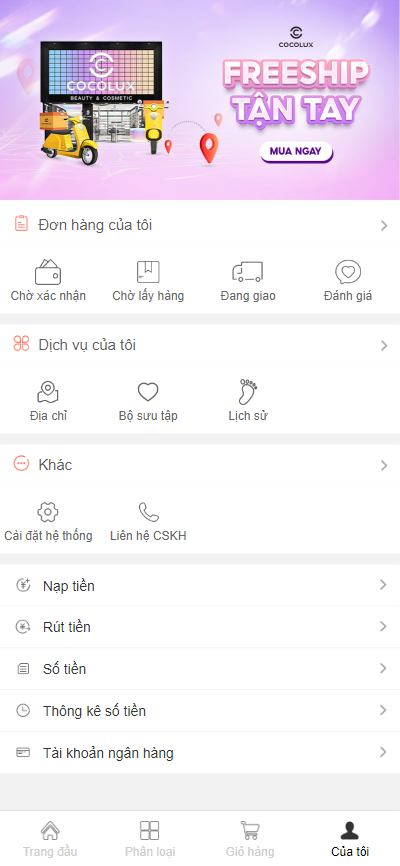Viewport: 400px width, 866px height.
Task: Open the Chờ xác nhận wallet icon
Action: (x=48, y=272)
